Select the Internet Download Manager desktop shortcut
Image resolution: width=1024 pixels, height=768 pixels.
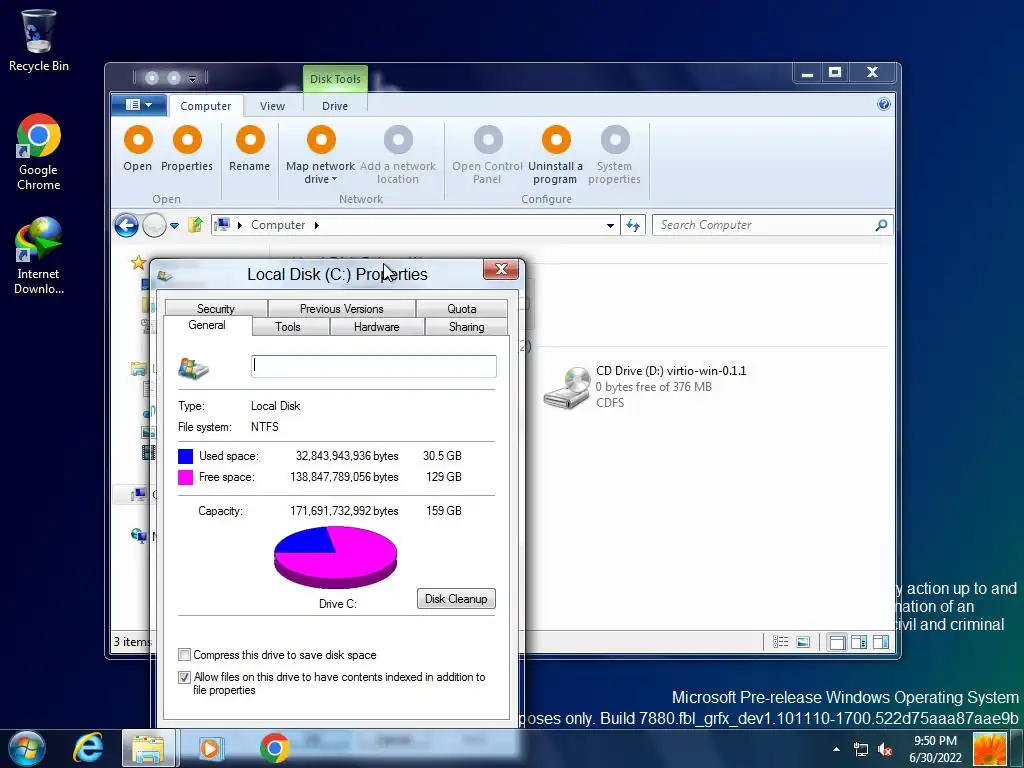(x=39, y=255)
